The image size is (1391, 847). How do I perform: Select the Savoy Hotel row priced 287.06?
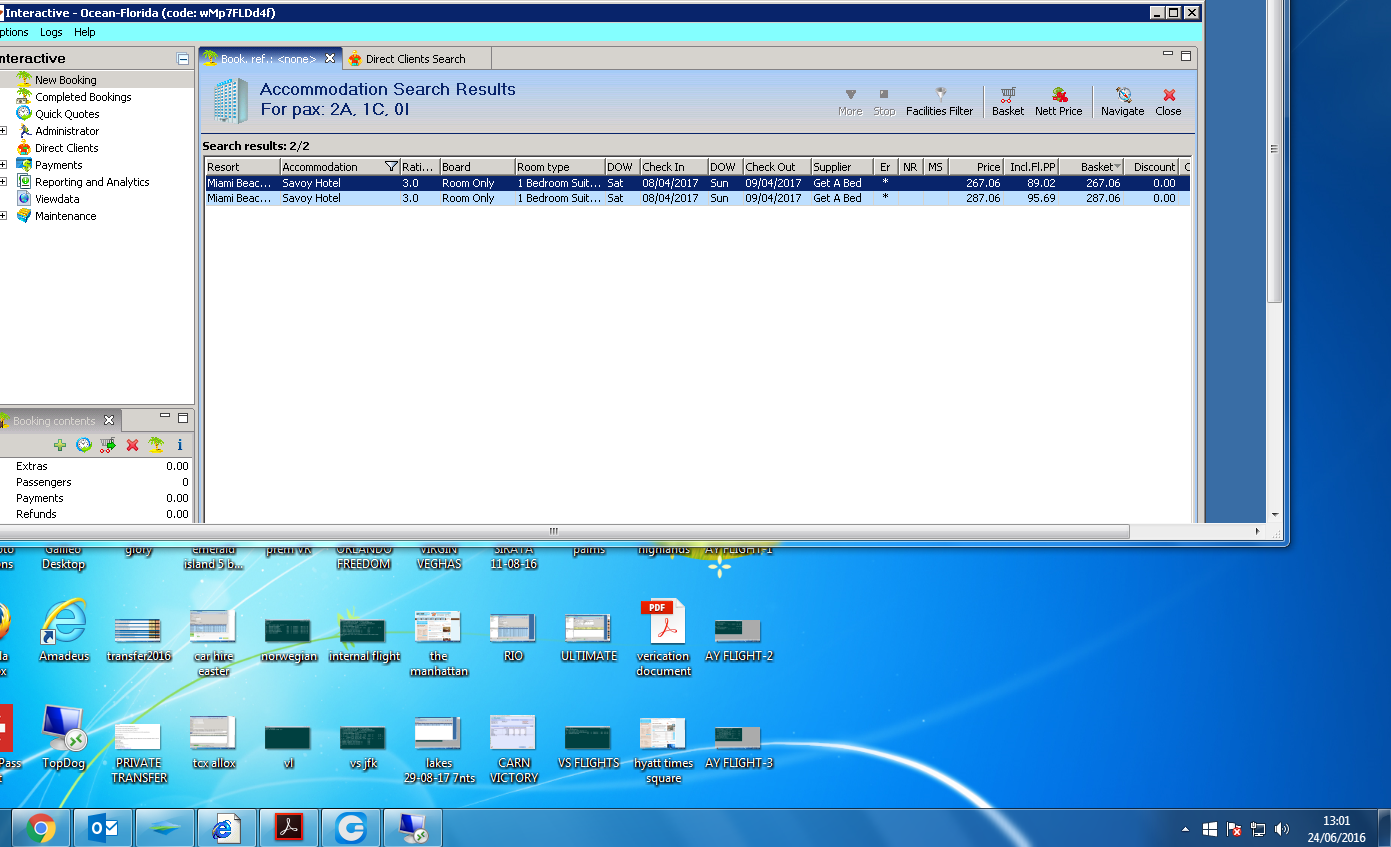tap(697, 198)
